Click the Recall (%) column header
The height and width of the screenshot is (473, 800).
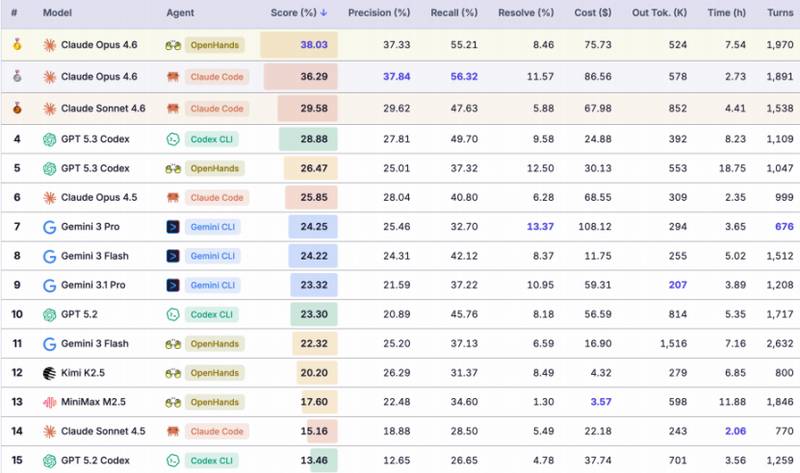(455, 13)
